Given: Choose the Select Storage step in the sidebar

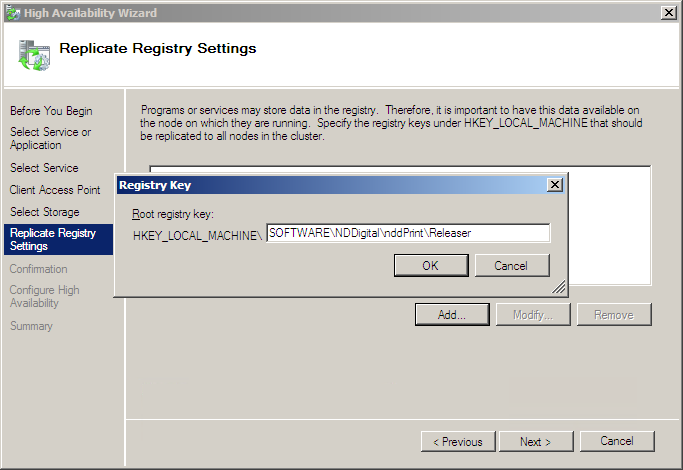Looking at the screenshot, I should (45, 212).
